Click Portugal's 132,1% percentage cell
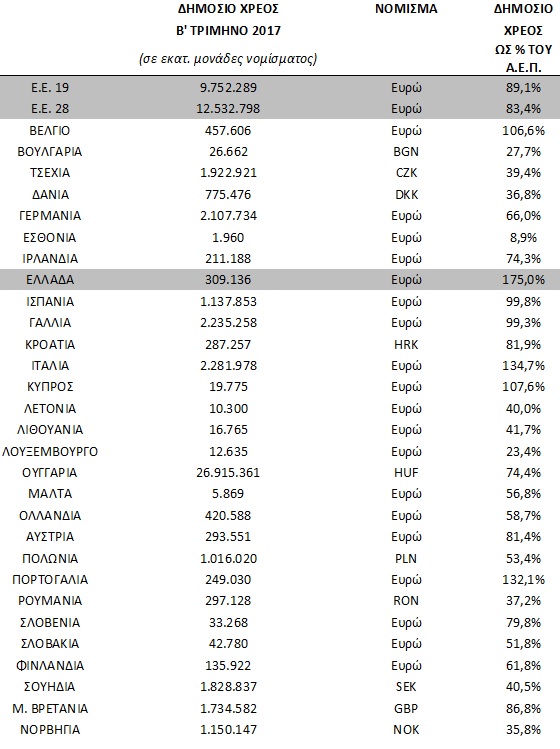Image resolution: width=560 pixels, height=749 pixels. point(523,580)
